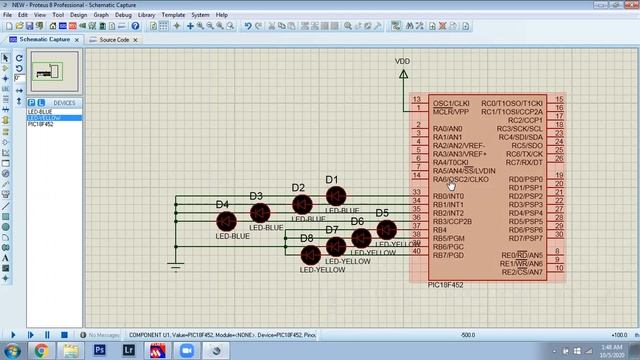This screenshot has width=640, height=360.
Task: Toggle the Wire Autorouter toolbar icon
Action: [396, 26]
